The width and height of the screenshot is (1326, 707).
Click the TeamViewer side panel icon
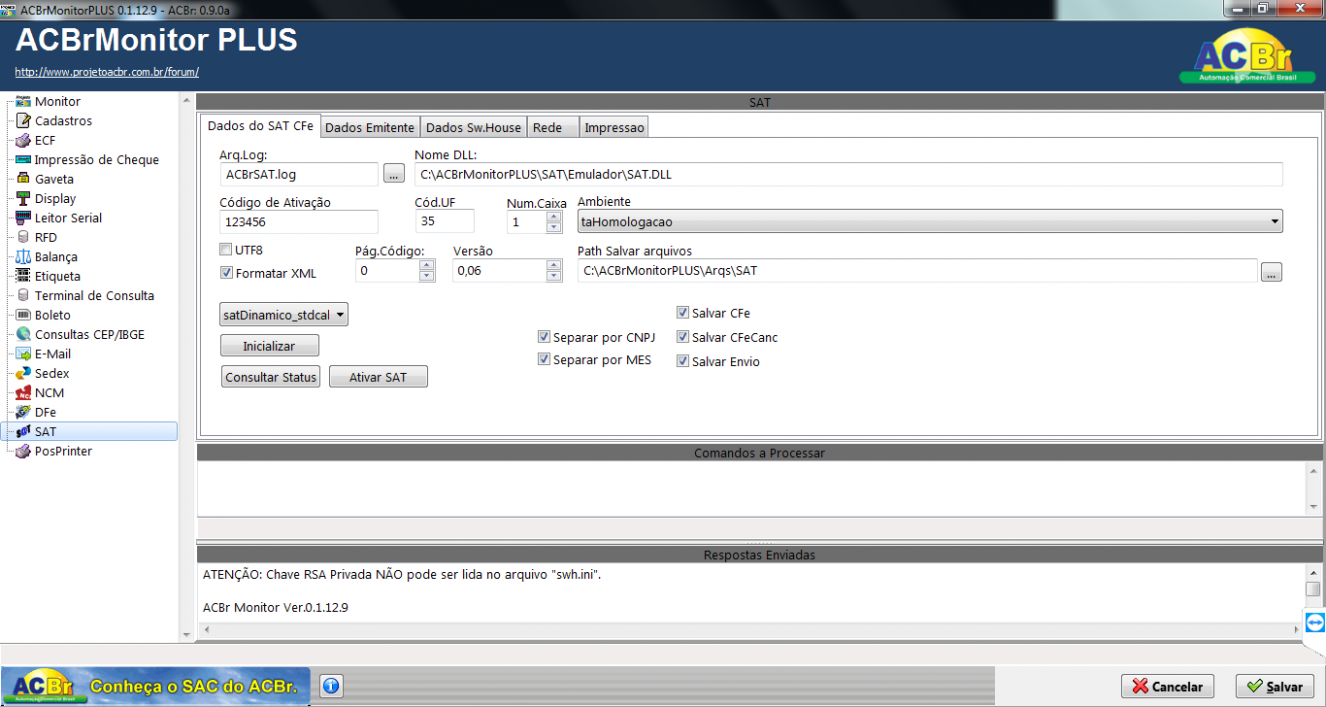pos(1315,622)
